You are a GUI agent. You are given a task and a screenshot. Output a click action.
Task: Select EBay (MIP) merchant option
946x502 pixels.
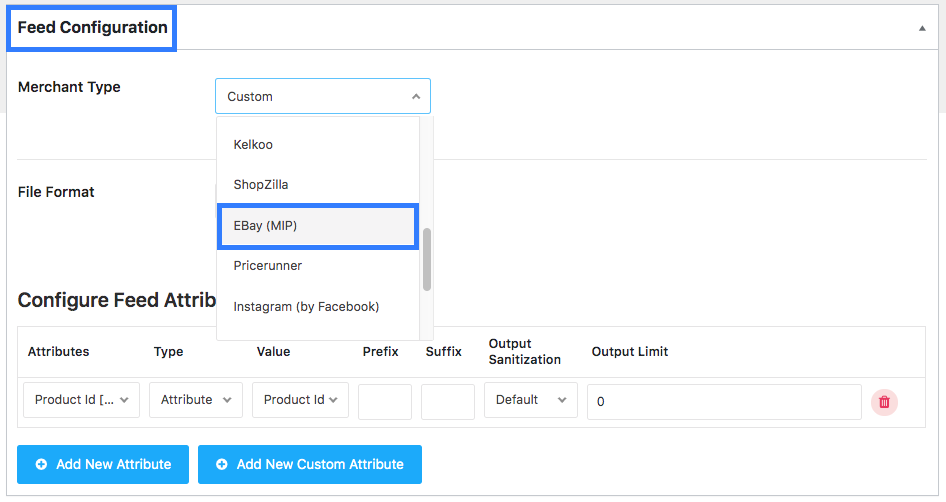coord(318,226)
